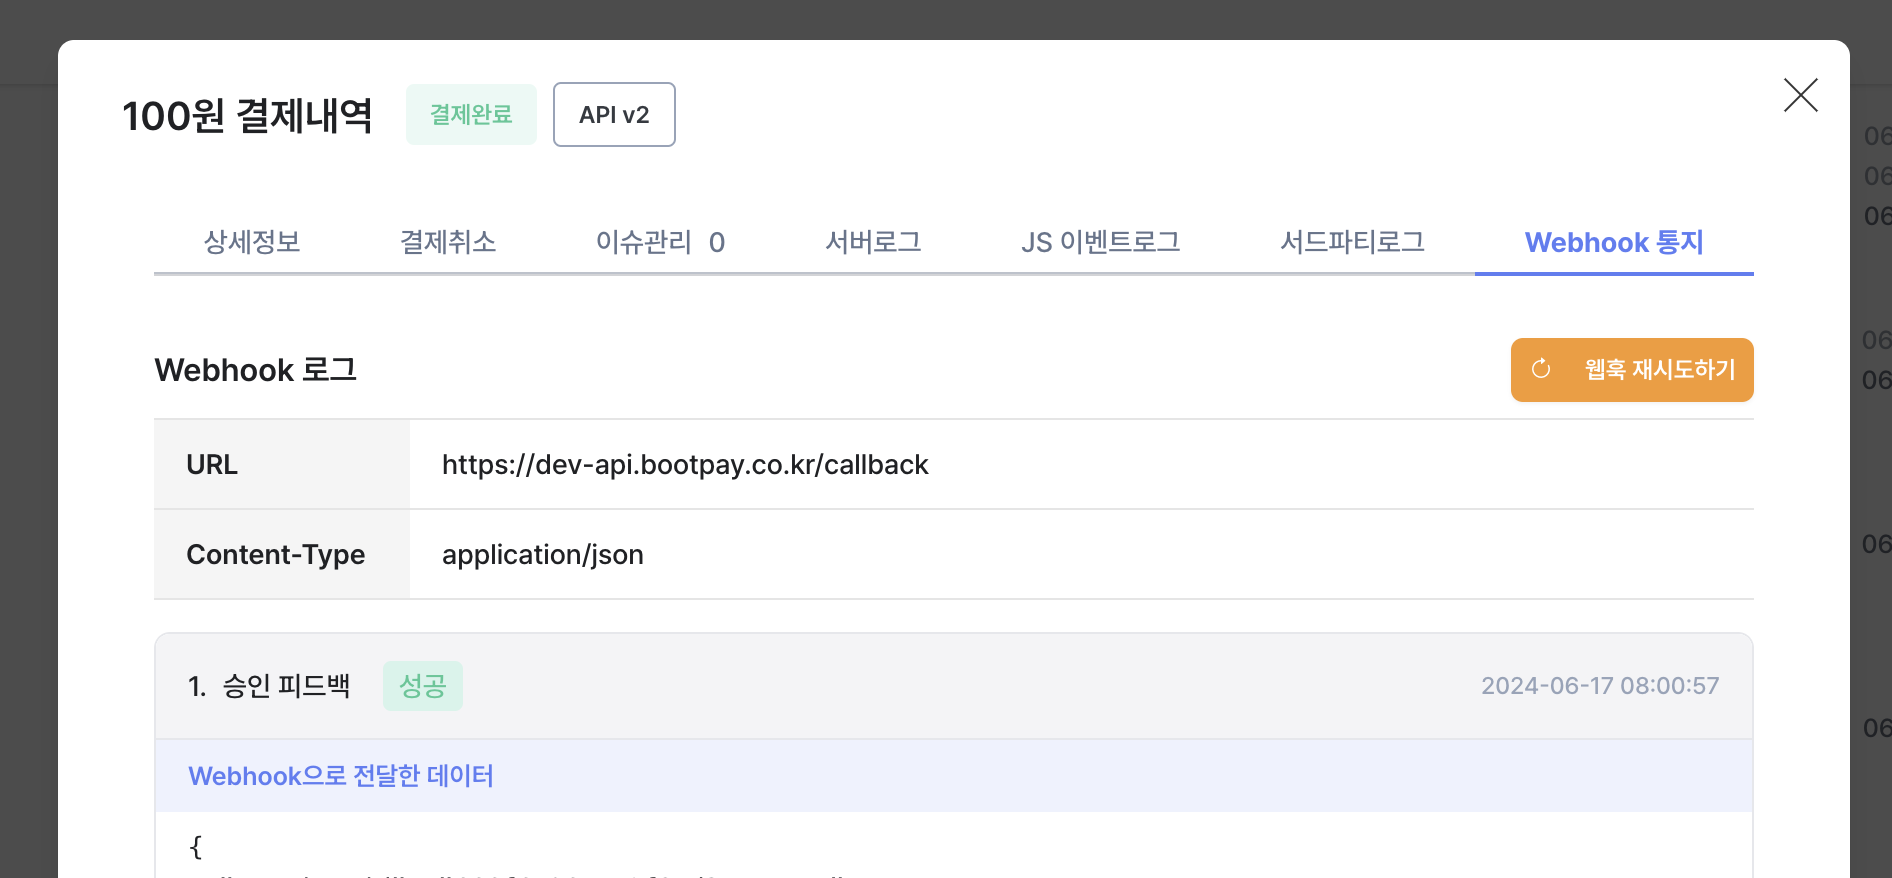Click the 2024-06-17 08:00:57 timestamp
The image size is (1892, 878).
point(1599,686)
